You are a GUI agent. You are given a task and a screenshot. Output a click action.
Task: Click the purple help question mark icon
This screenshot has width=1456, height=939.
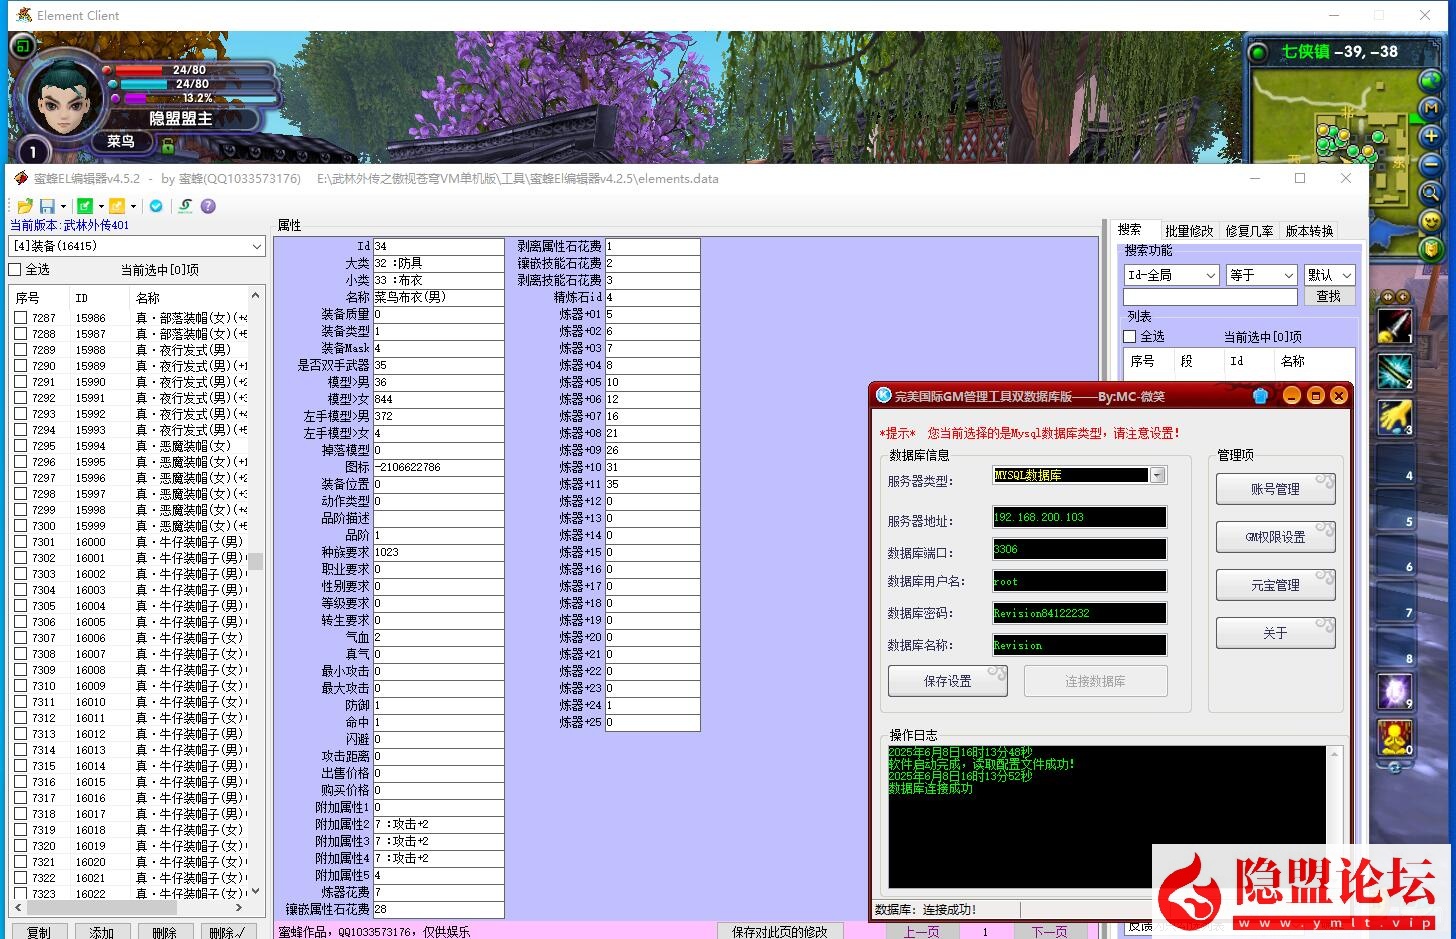click(208, 206)
